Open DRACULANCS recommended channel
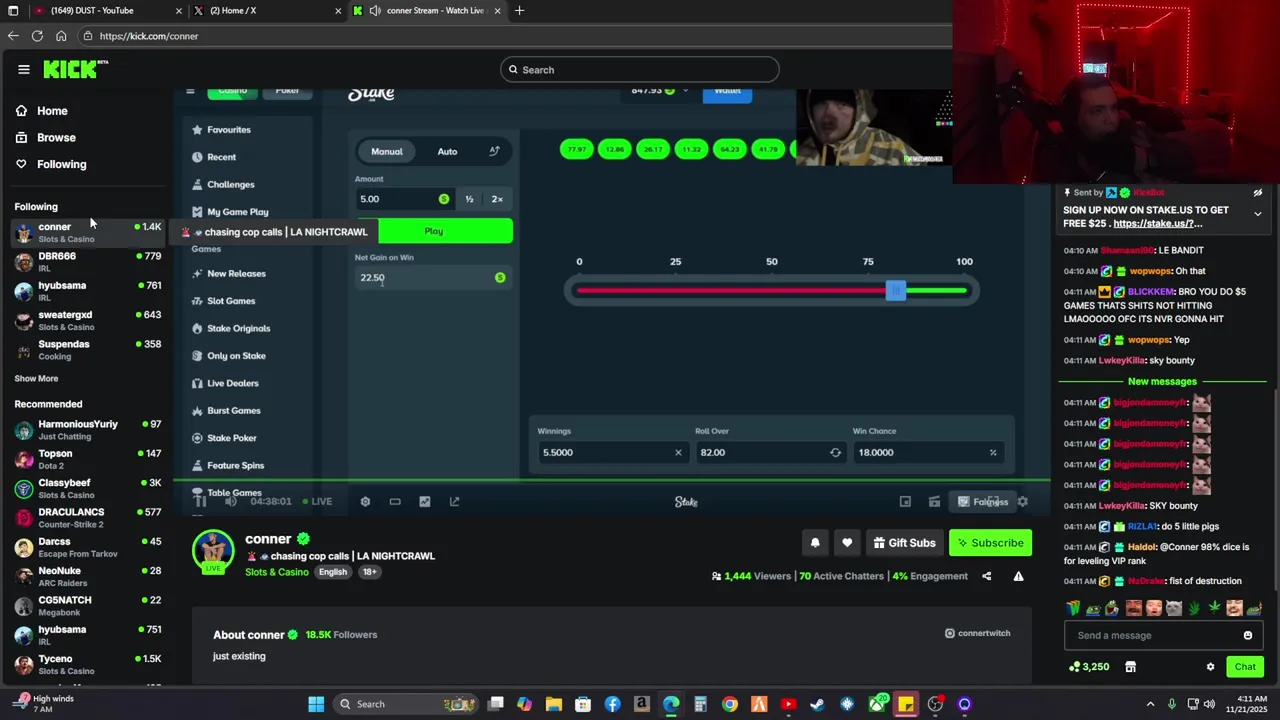This screenshot has height=720, width=1280. tap(88, 518)
